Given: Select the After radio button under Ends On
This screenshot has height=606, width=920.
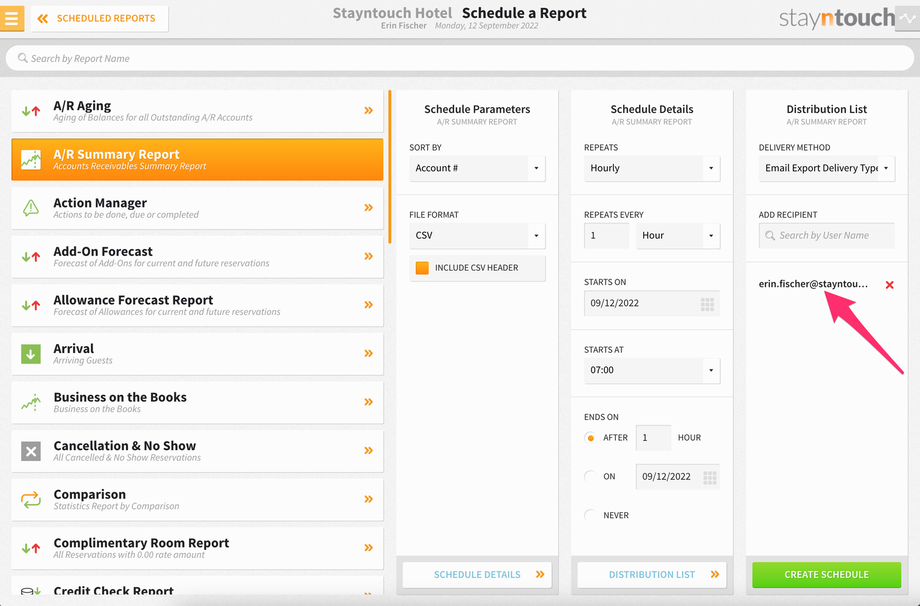Looking at the screenshot, I should click(x=590, y=438).
